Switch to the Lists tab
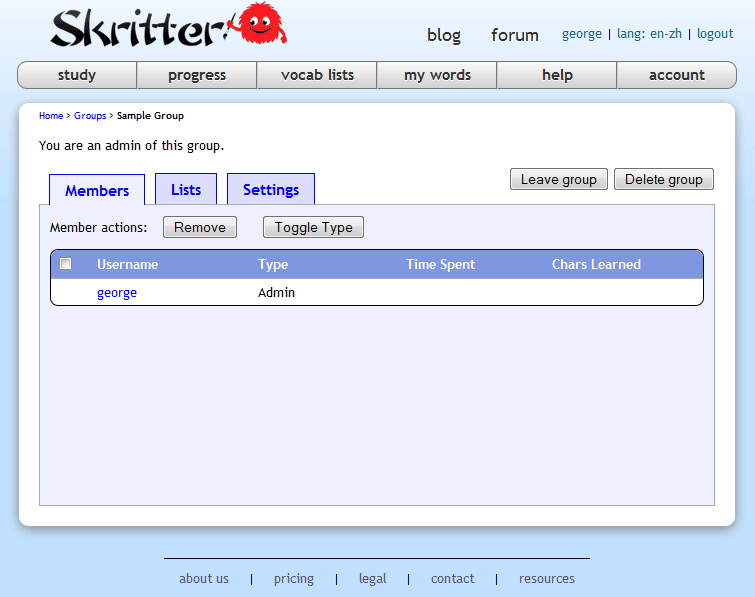755x597 pixels. pos(186,190)
